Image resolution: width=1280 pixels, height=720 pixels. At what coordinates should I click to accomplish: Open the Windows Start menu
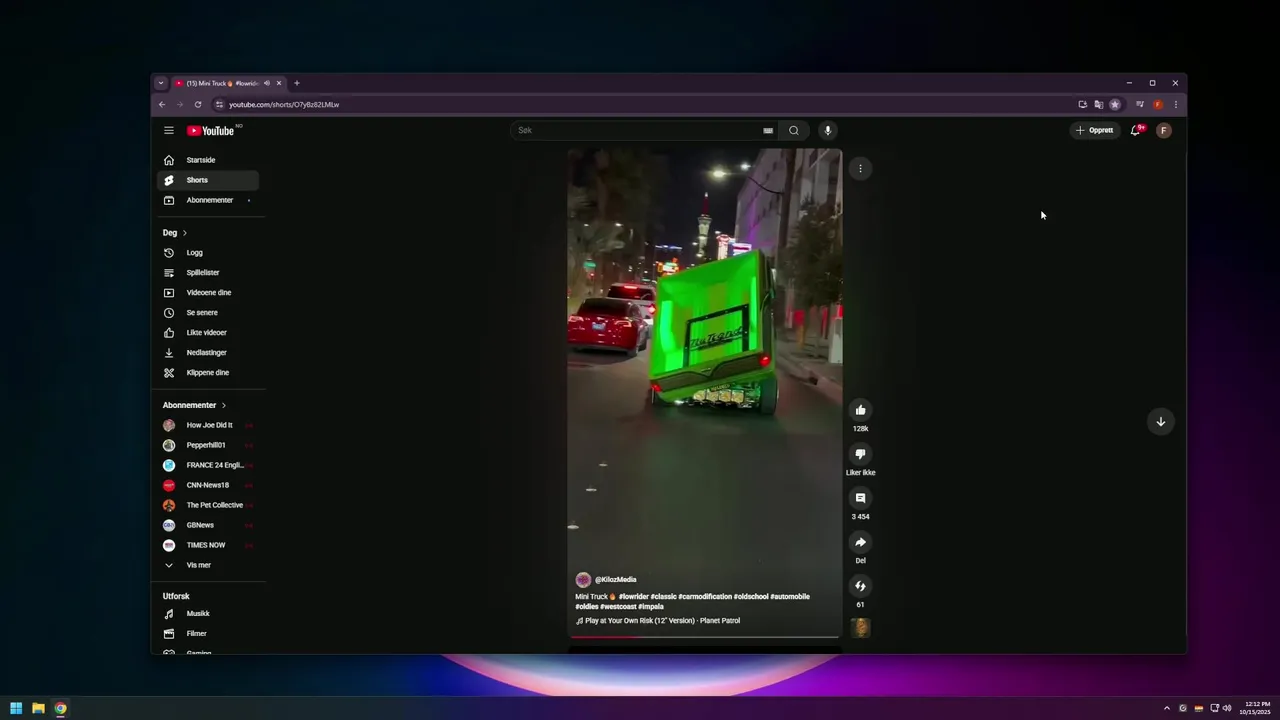click(16, 708)
